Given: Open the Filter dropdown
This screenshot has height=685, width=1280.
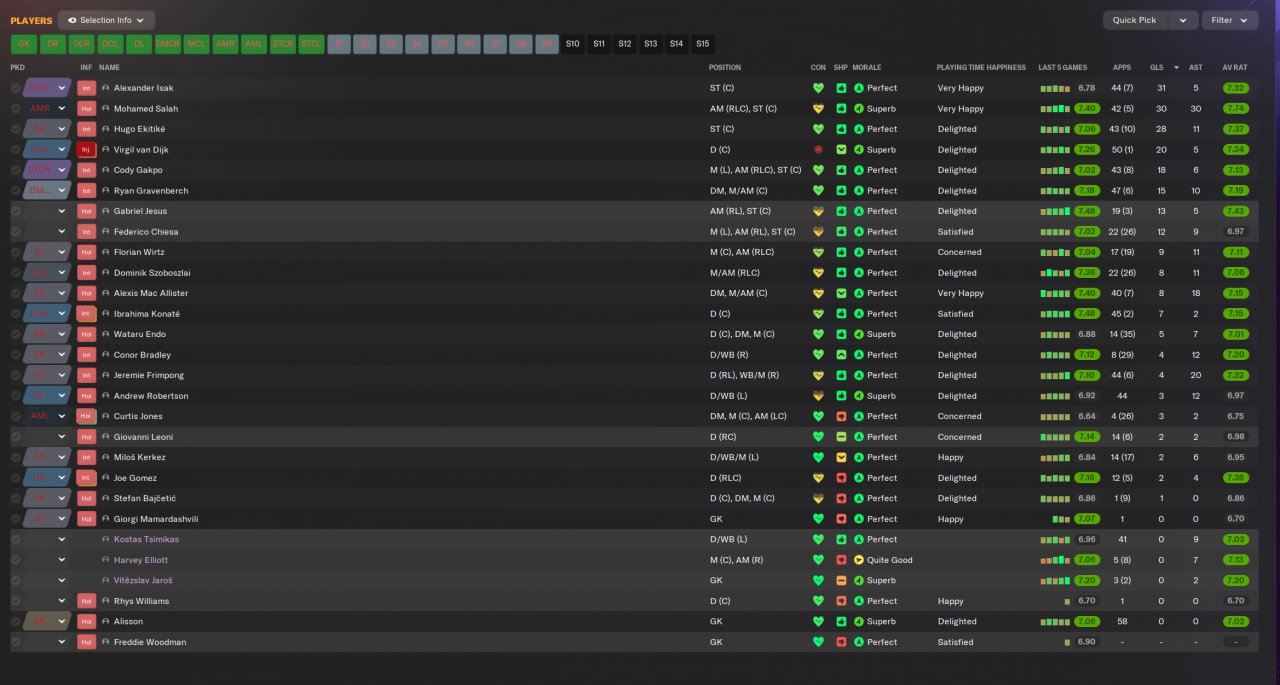Looking at the screenshot, I should 1230,20.
